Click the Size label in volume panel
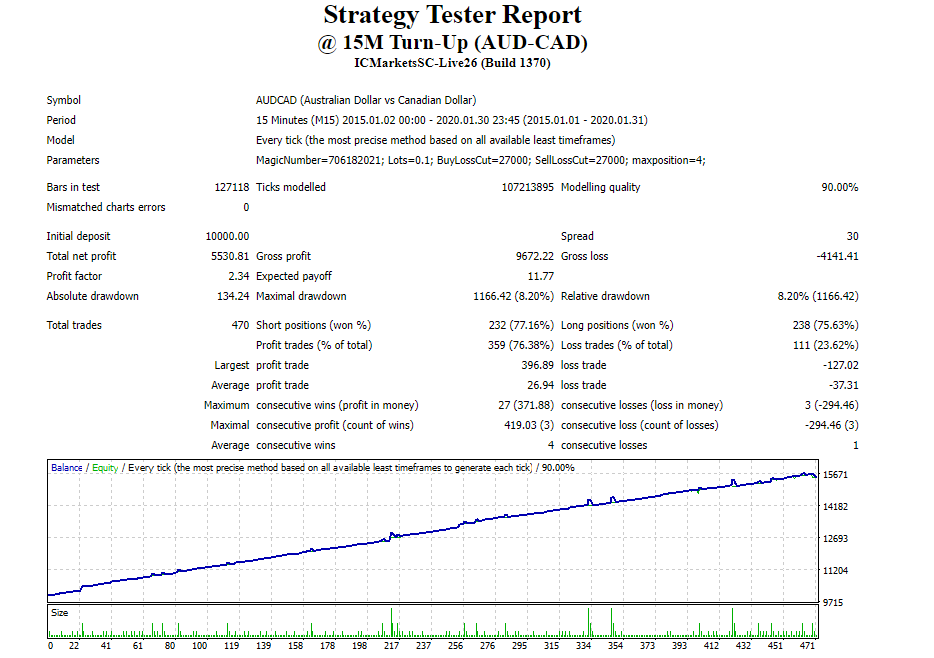Screen dimensions: 934x658 click(60, 613)
